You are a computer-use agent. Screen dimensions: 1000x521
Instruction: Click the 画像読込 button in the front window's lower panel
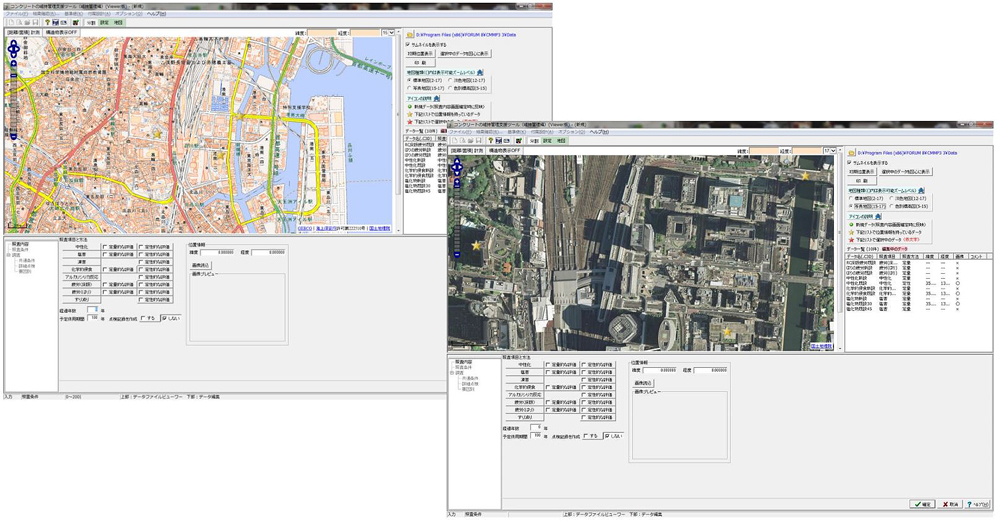point(643,383)
